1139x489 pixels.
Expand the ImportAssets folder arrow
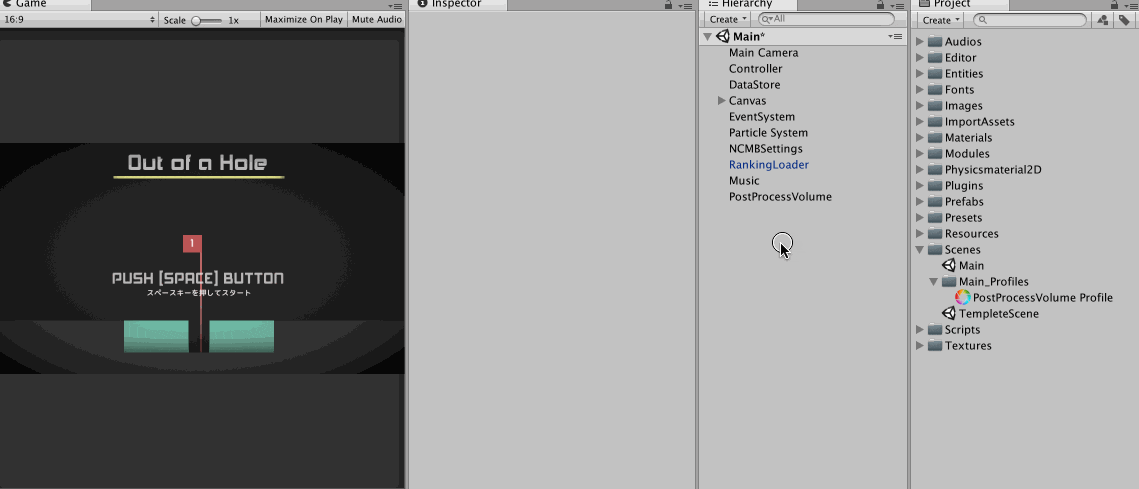point(920,121)
